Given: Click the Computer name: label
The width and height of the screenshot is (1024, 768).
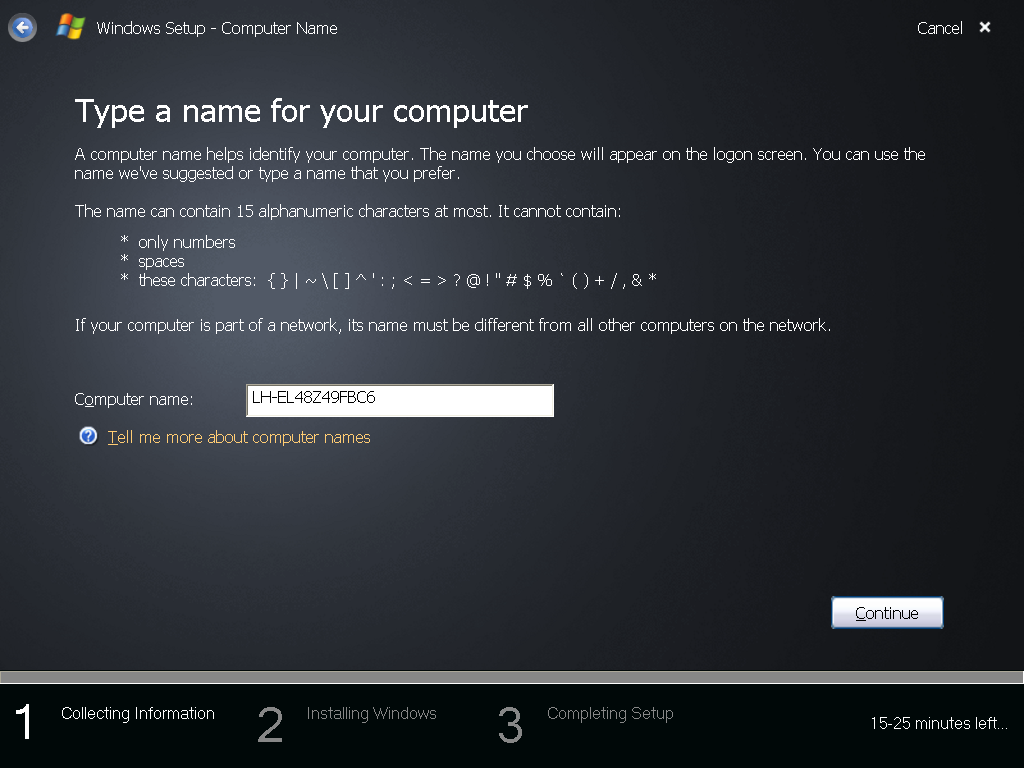Looking at the screenshot, I should point(134,399).
